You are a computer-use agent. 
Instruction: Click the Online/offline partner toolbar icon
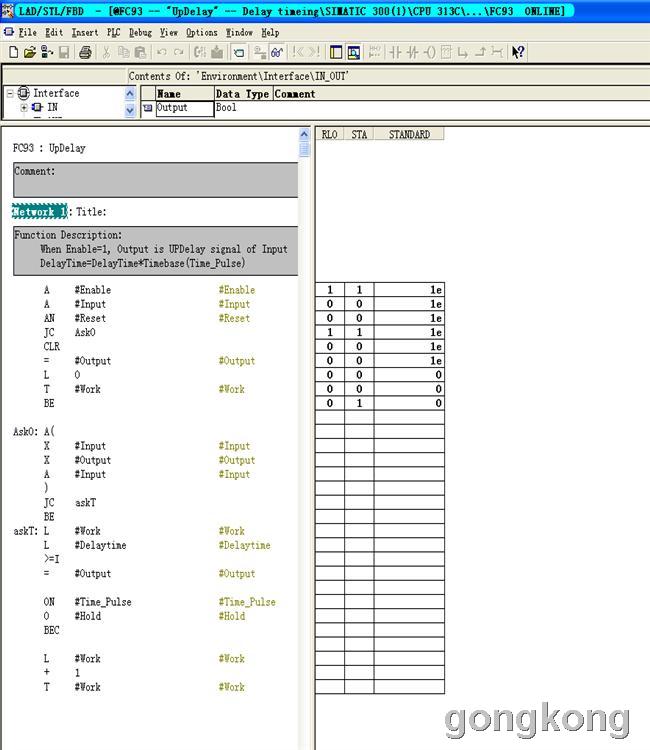[x=47, y=52]
